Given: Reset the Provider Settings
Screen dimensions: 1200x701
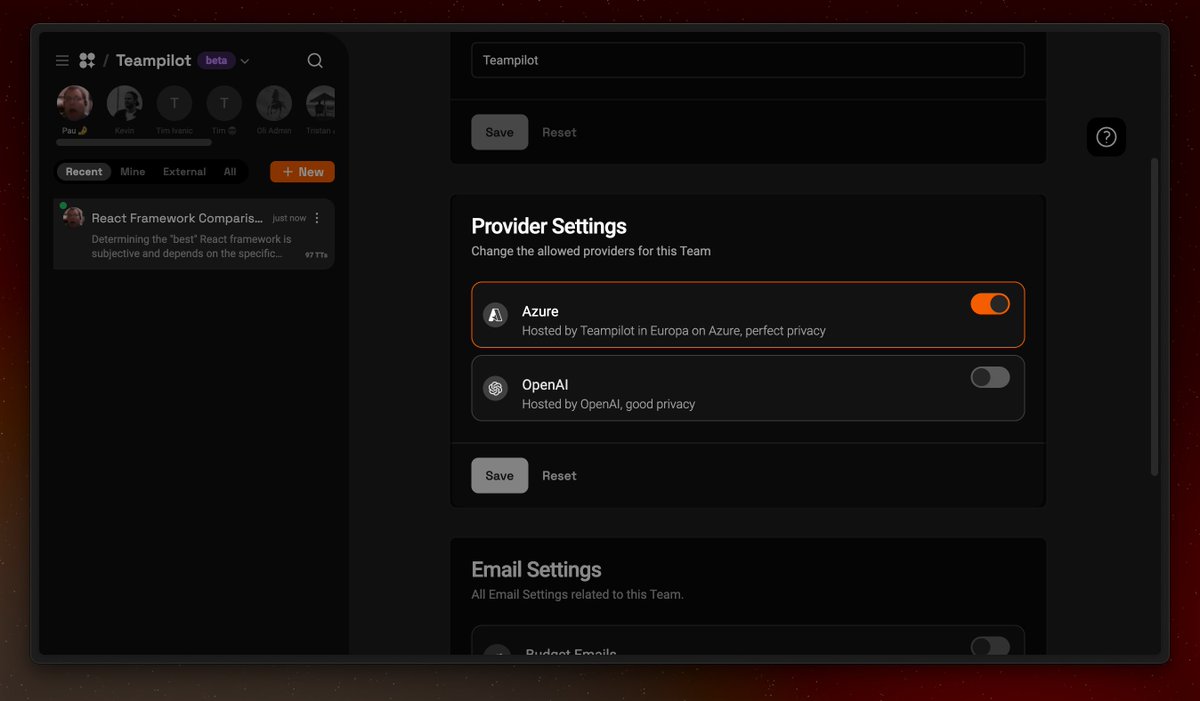Looking at the screenshot, I should 559,476.
